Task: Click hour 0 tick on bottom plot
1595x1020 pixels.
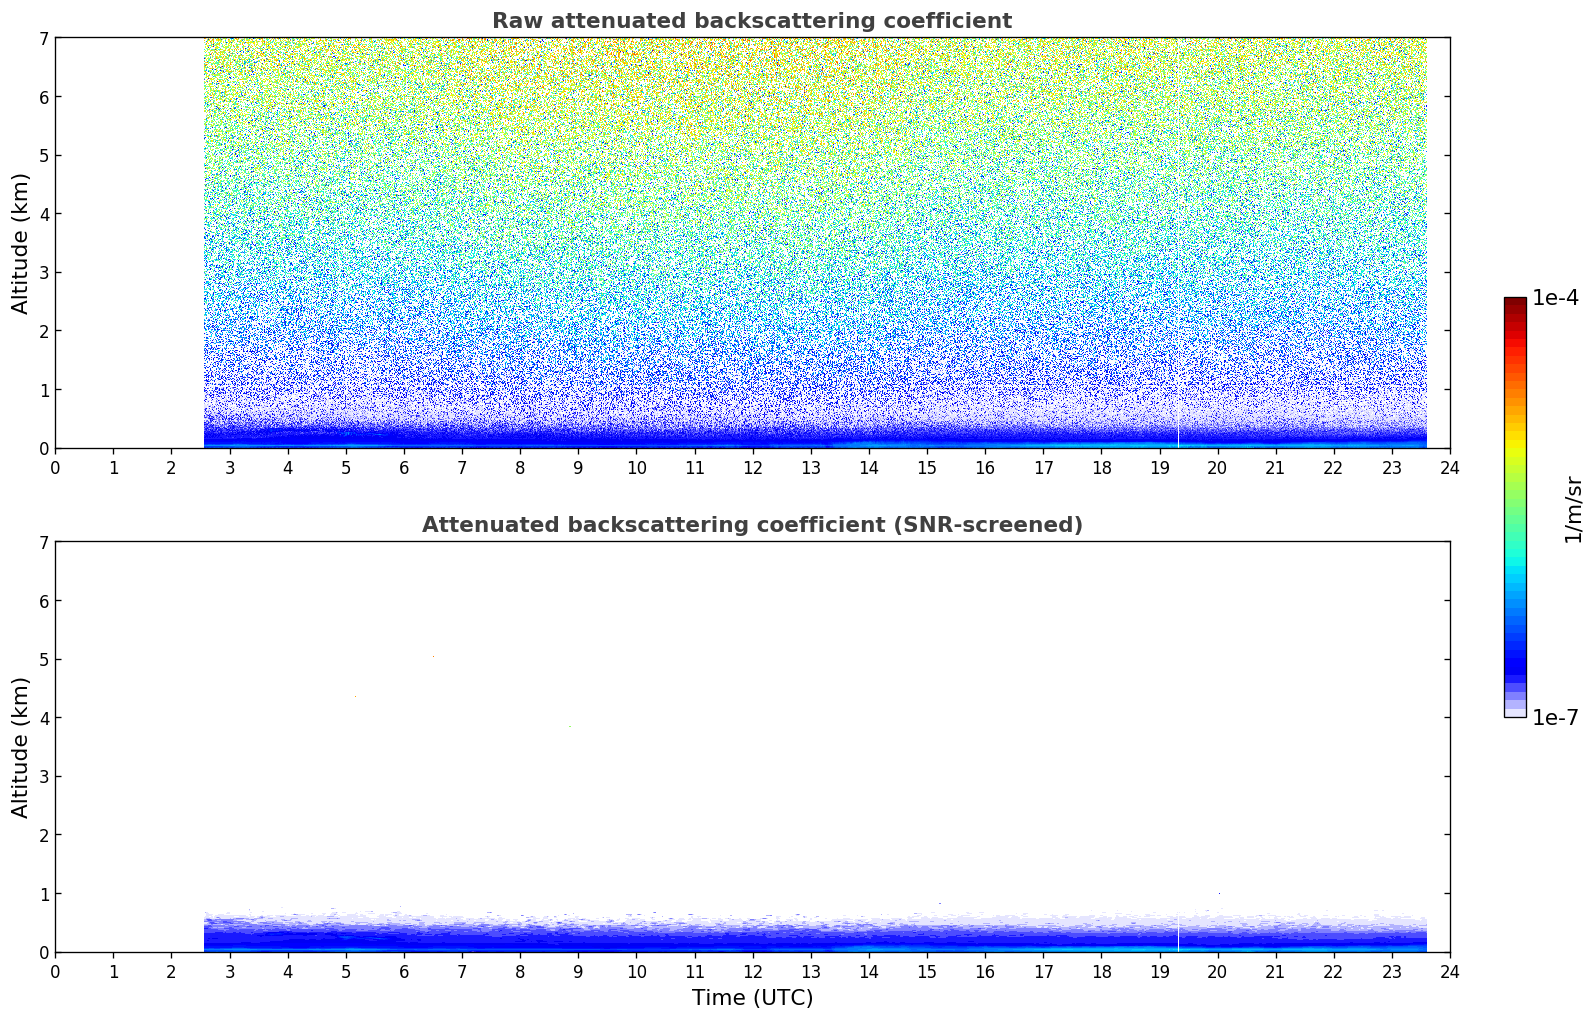Action: coord(55,971)
